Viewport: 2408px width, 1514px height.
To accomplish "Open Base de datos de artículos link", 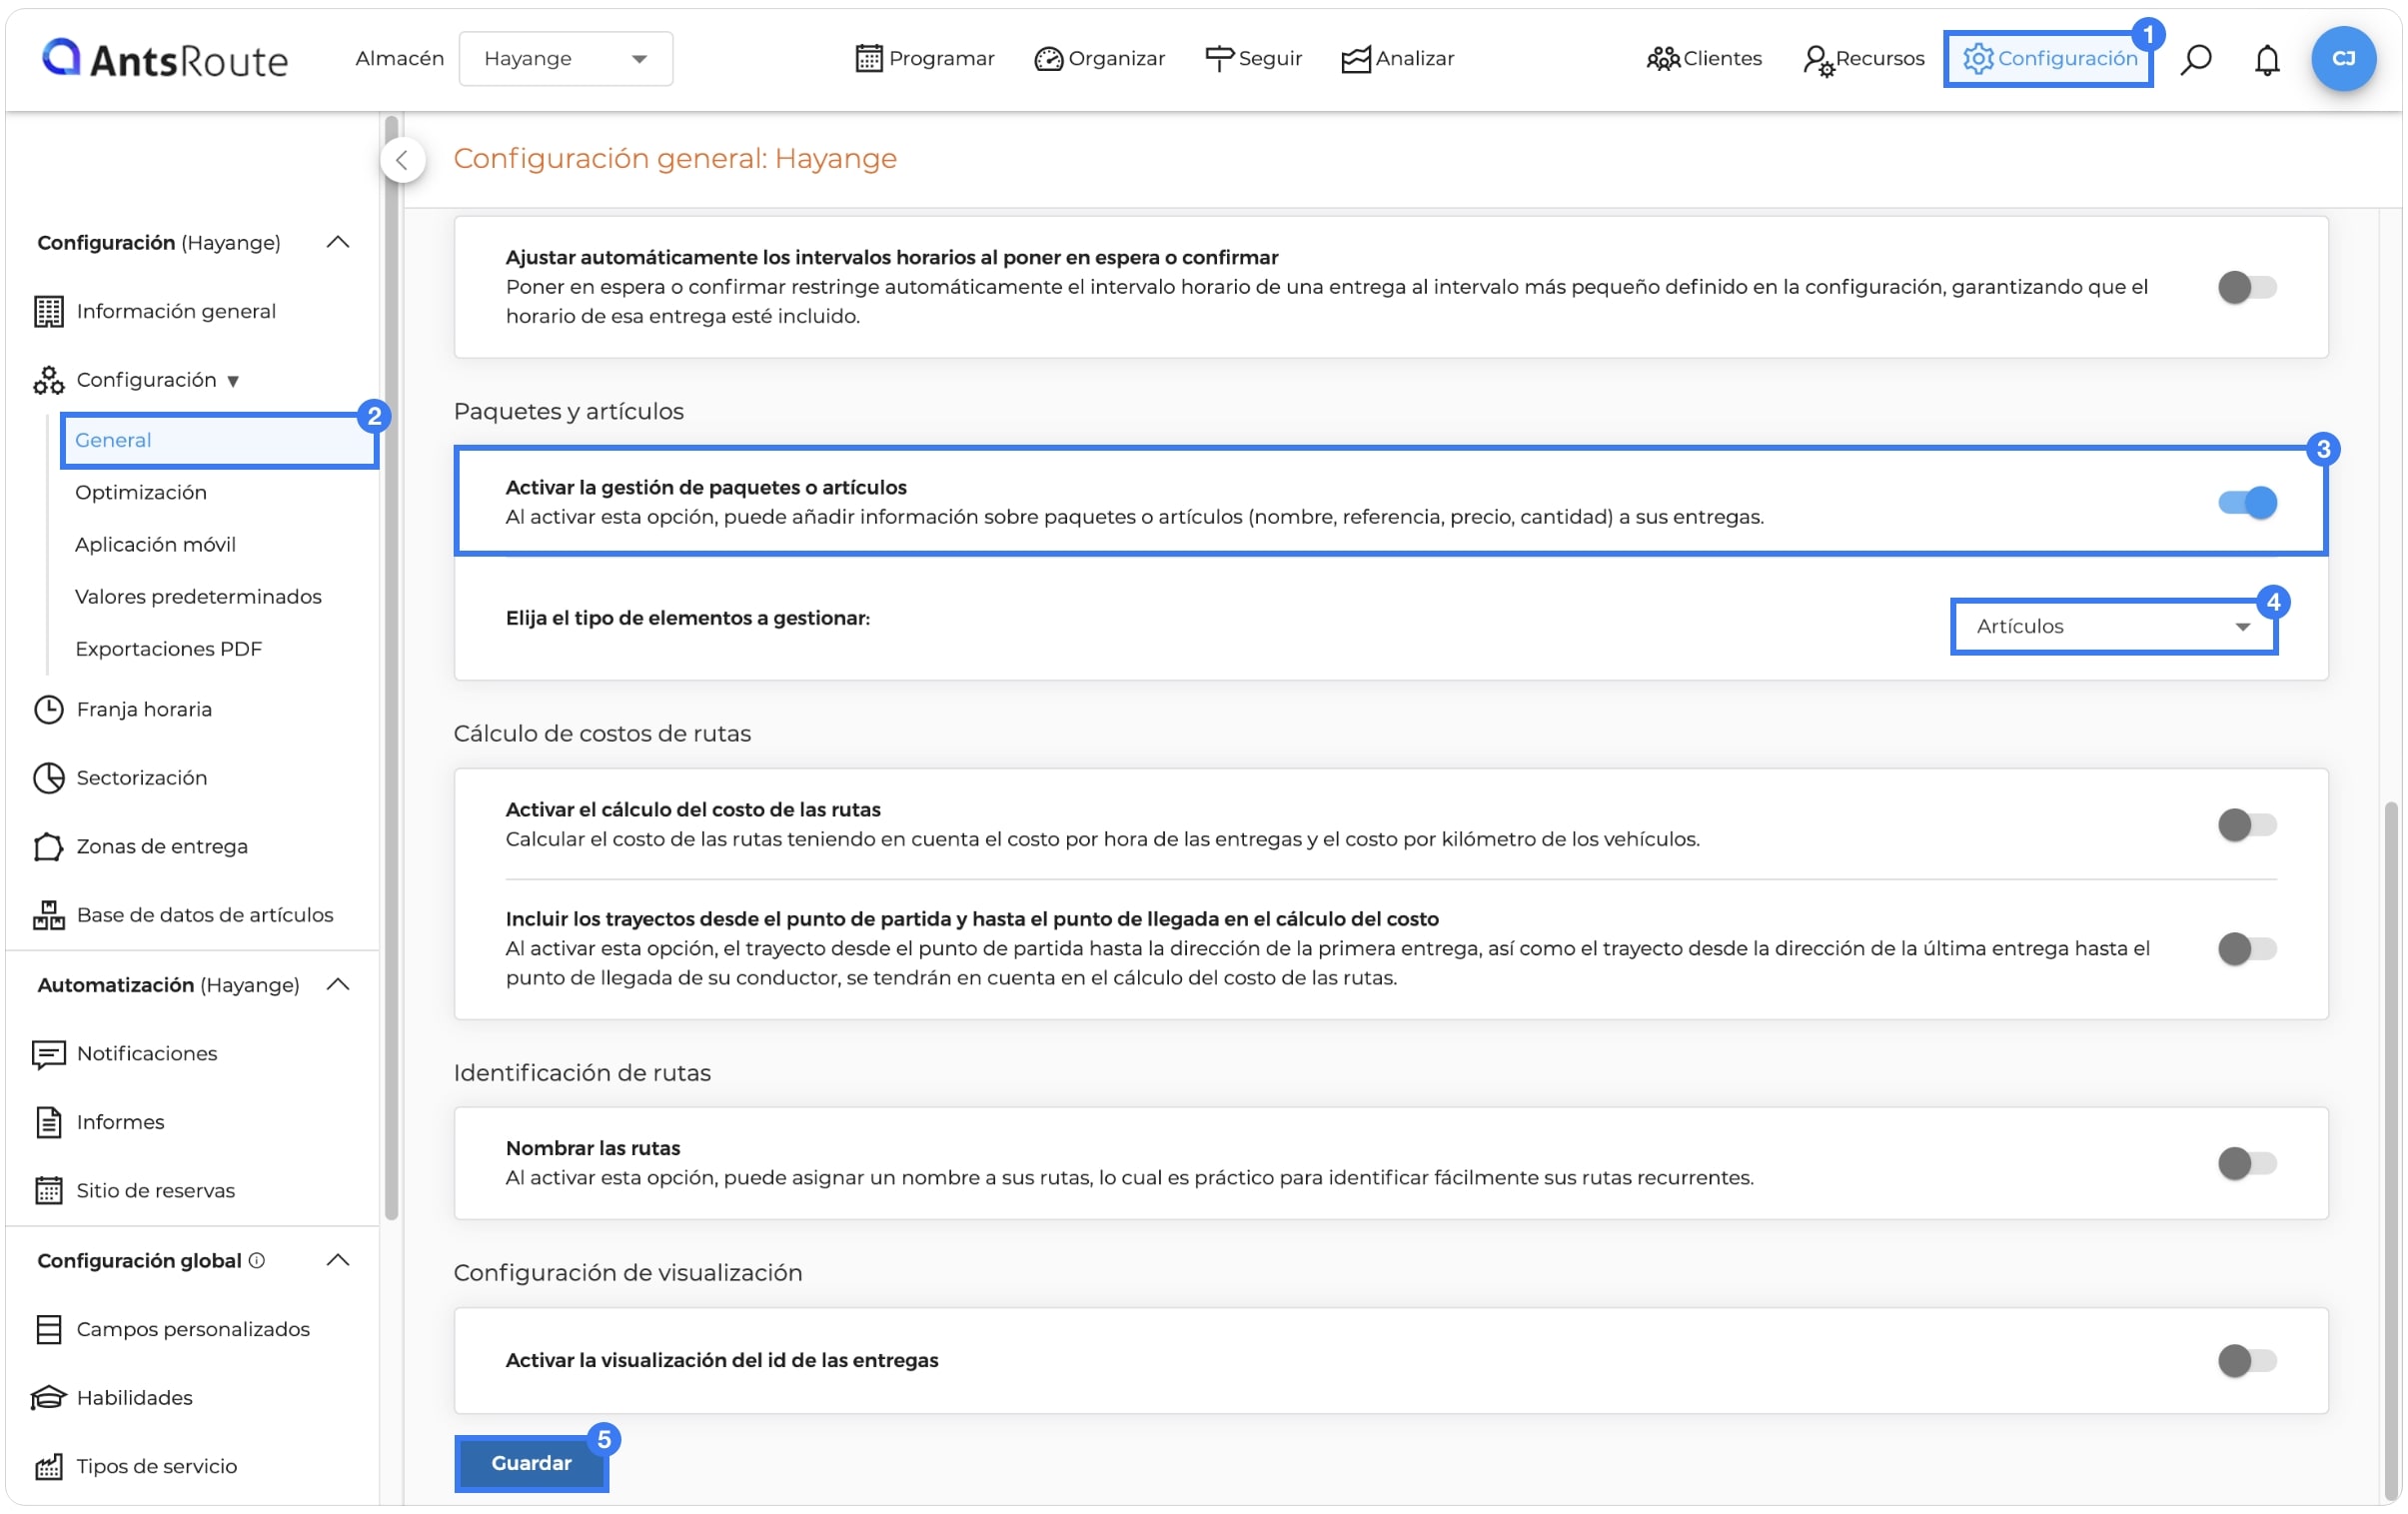I will (x=205, y=914).
